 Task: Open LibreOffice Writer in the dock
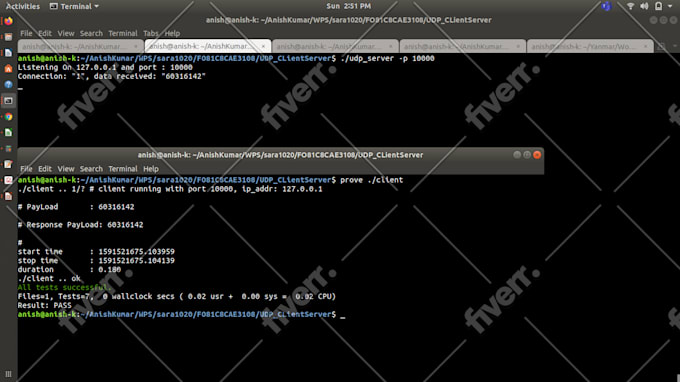coord(8,53)
